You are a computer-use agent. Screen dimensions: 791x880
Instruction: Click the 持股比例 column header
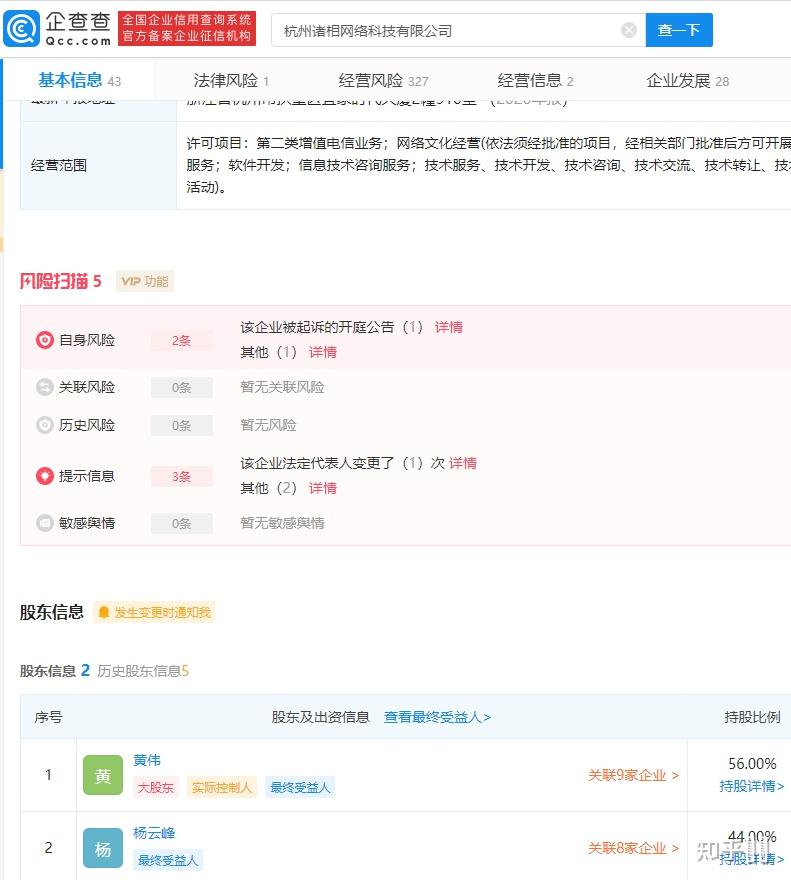[x=752, y=717]
